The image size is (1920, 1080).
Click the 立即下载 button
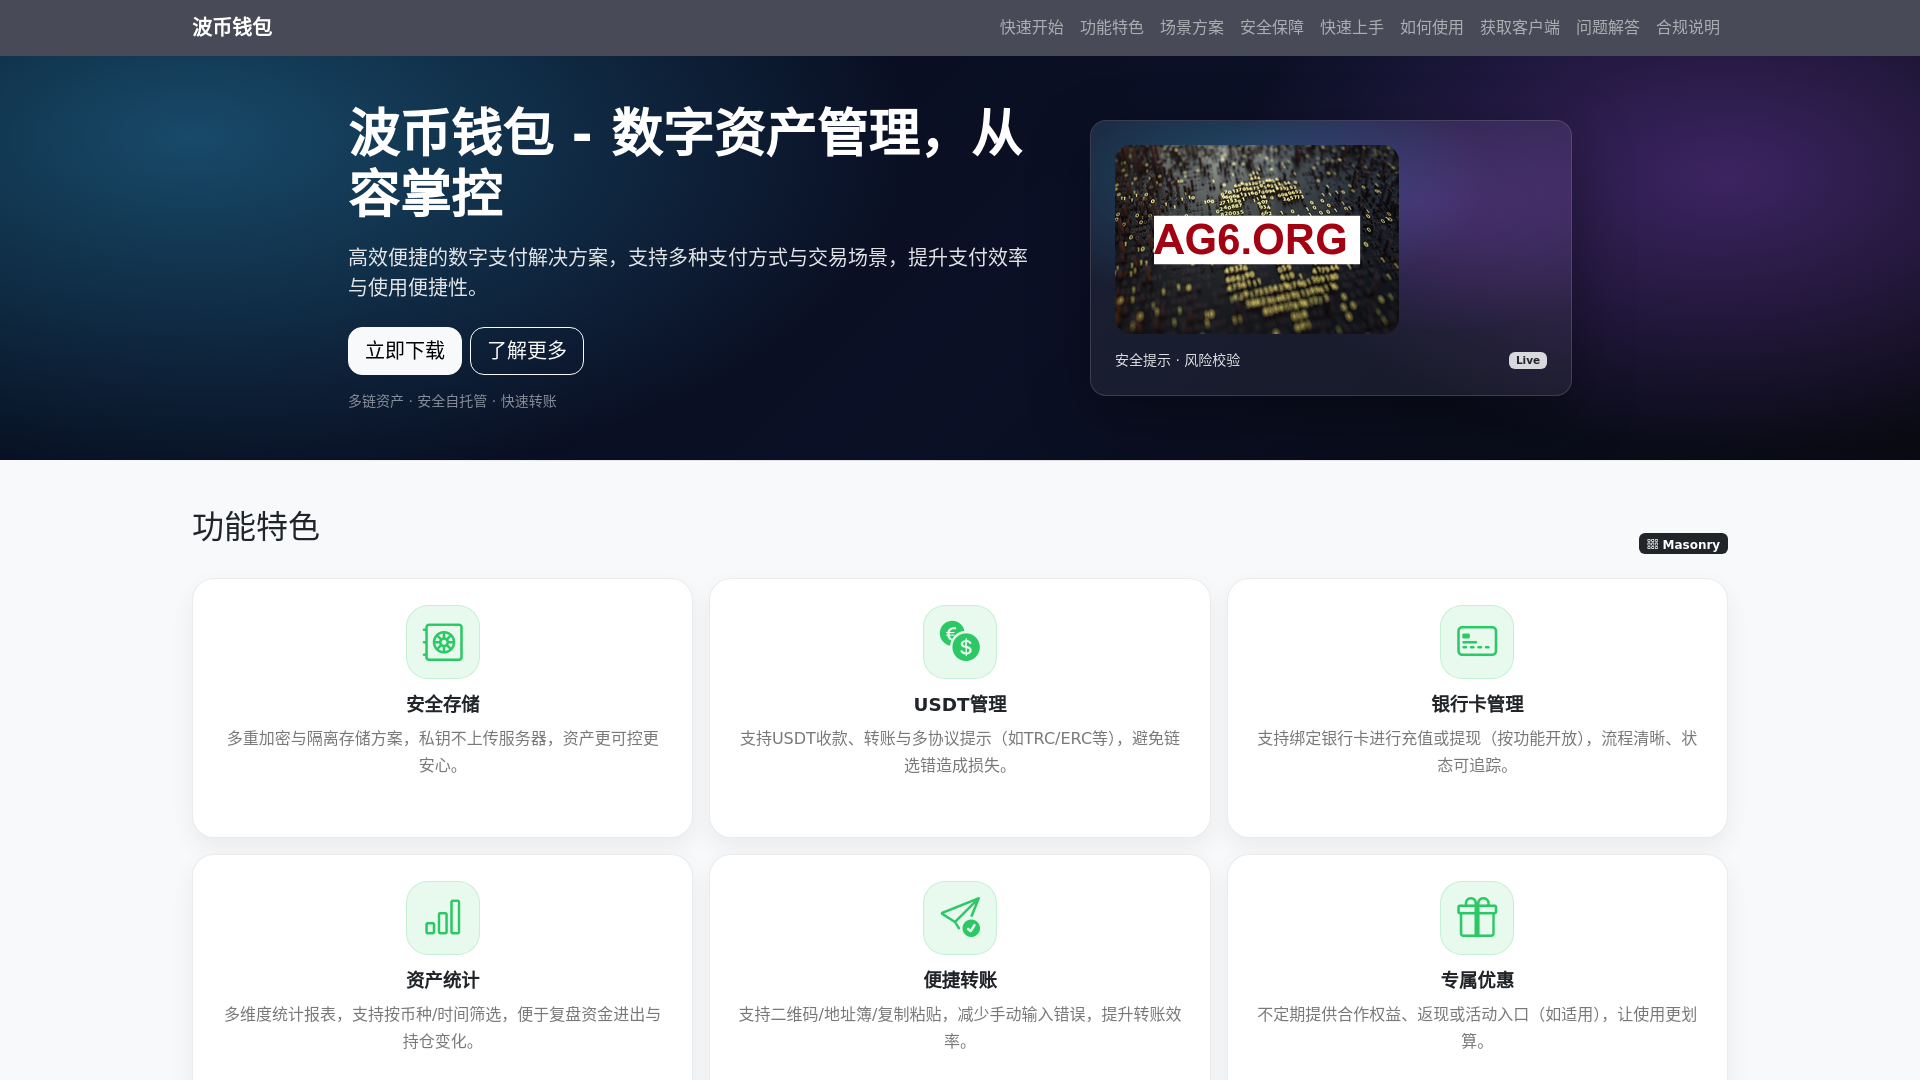pos(405,351)
